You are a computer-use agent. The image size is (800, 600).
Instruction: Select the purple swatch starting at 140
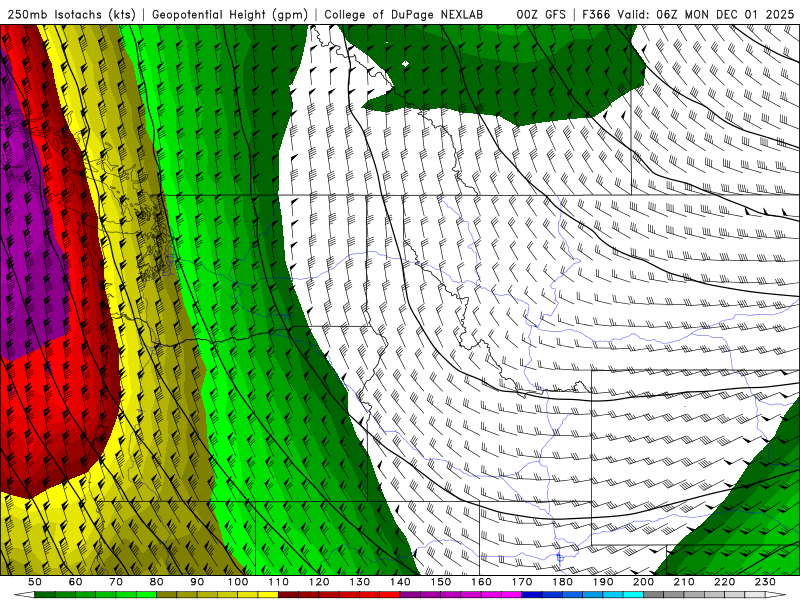(410, 595)
